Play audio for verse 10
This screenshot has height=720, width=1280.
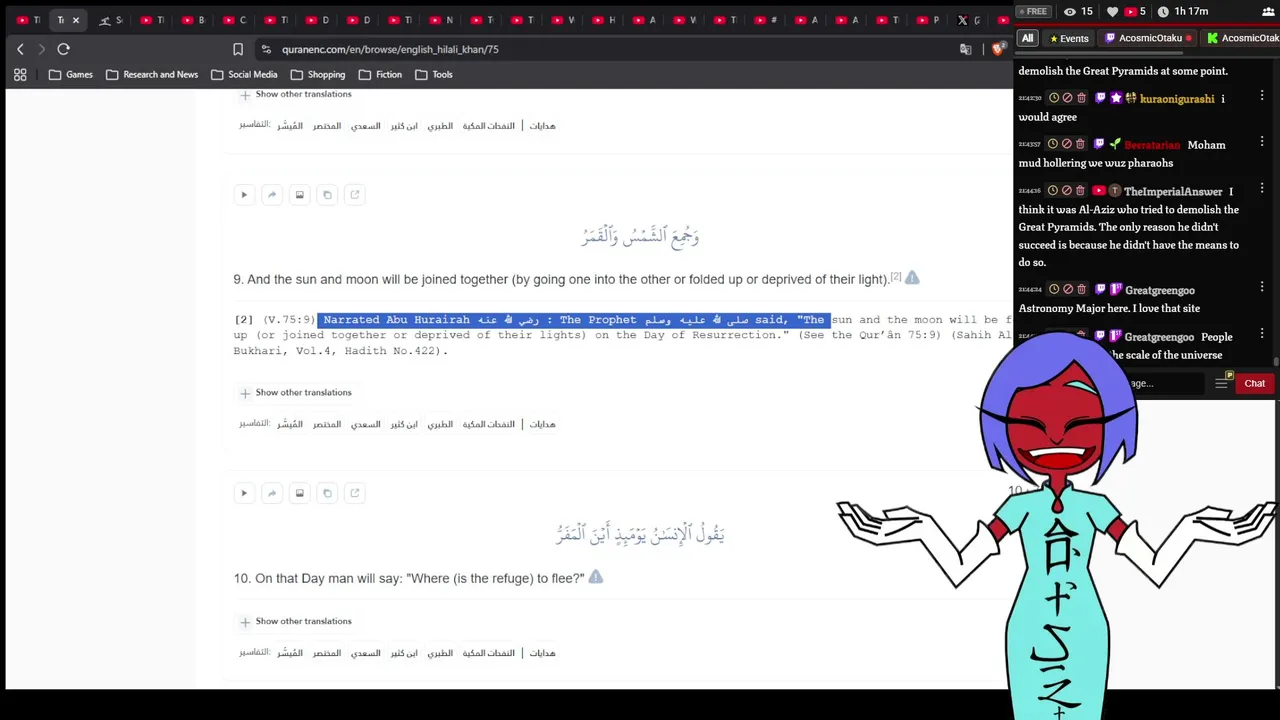pos(244,493)
